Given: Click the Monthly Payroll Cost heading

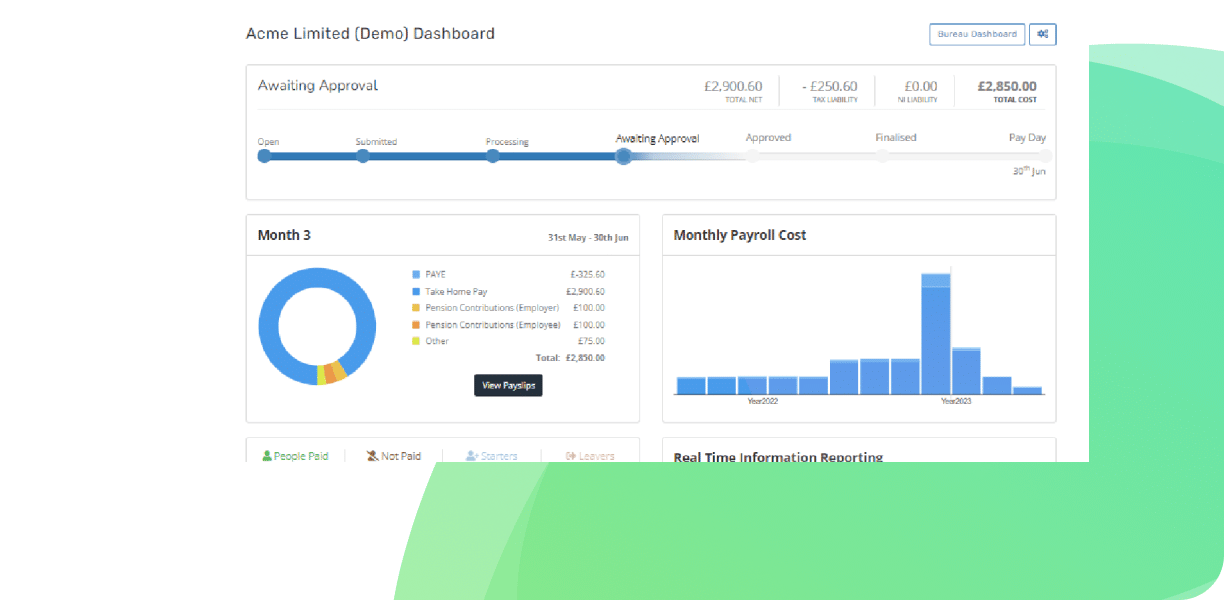Looking at the screenshot, I should 740,235.
